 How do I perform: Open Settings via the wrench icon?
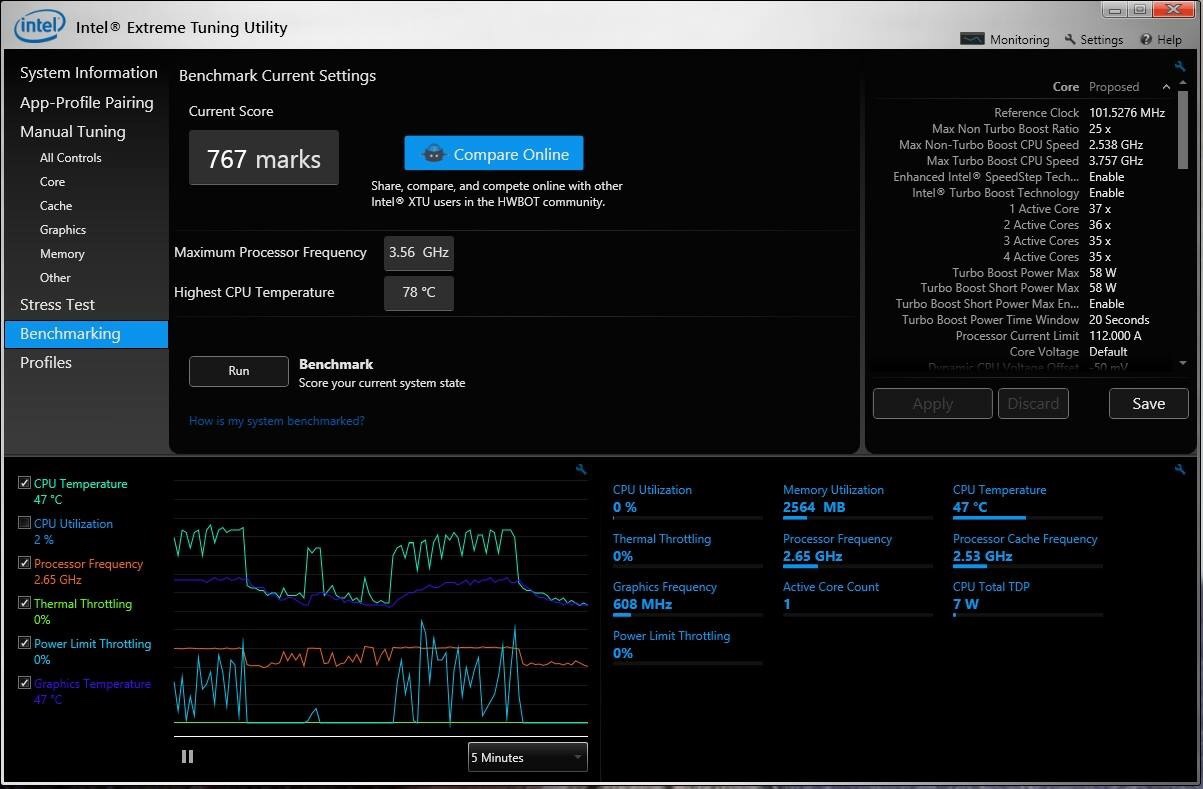pyautogui.click(x=1070, y=39)
